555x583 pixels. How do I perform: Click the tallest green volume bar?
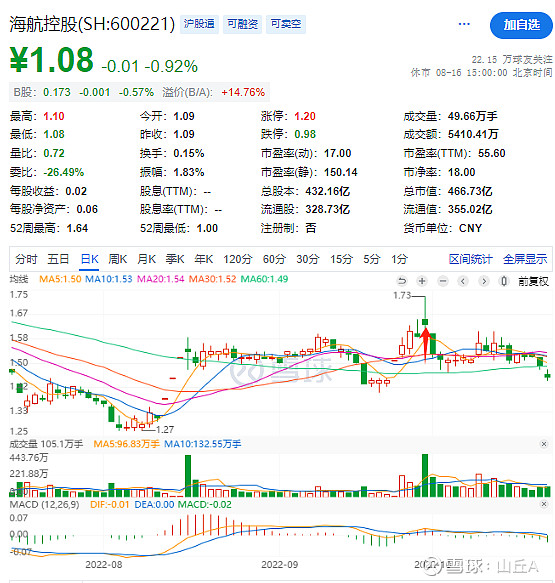tap(425, 476)
